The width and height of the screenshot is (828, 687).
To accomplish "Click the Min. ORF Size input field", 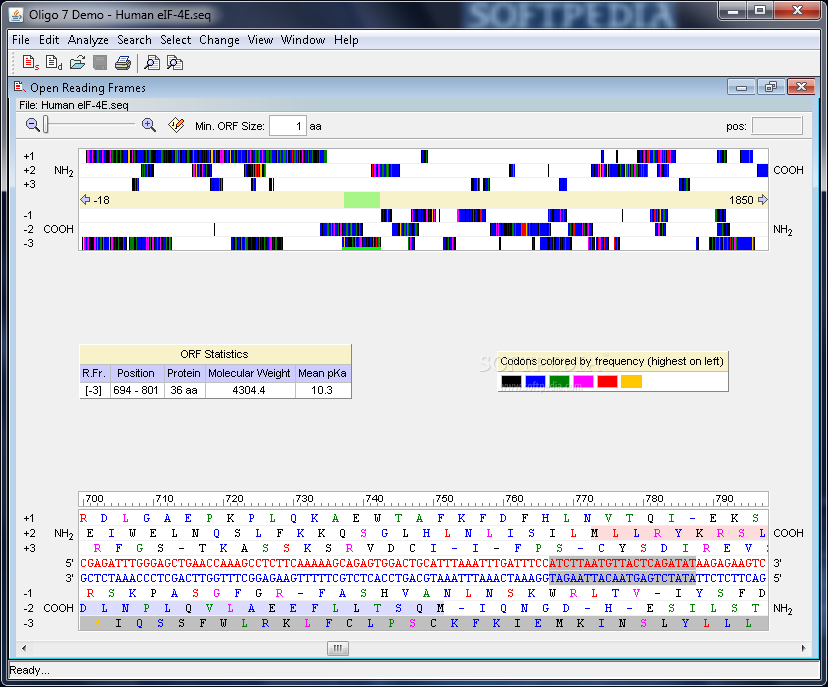I will (287, 126).
